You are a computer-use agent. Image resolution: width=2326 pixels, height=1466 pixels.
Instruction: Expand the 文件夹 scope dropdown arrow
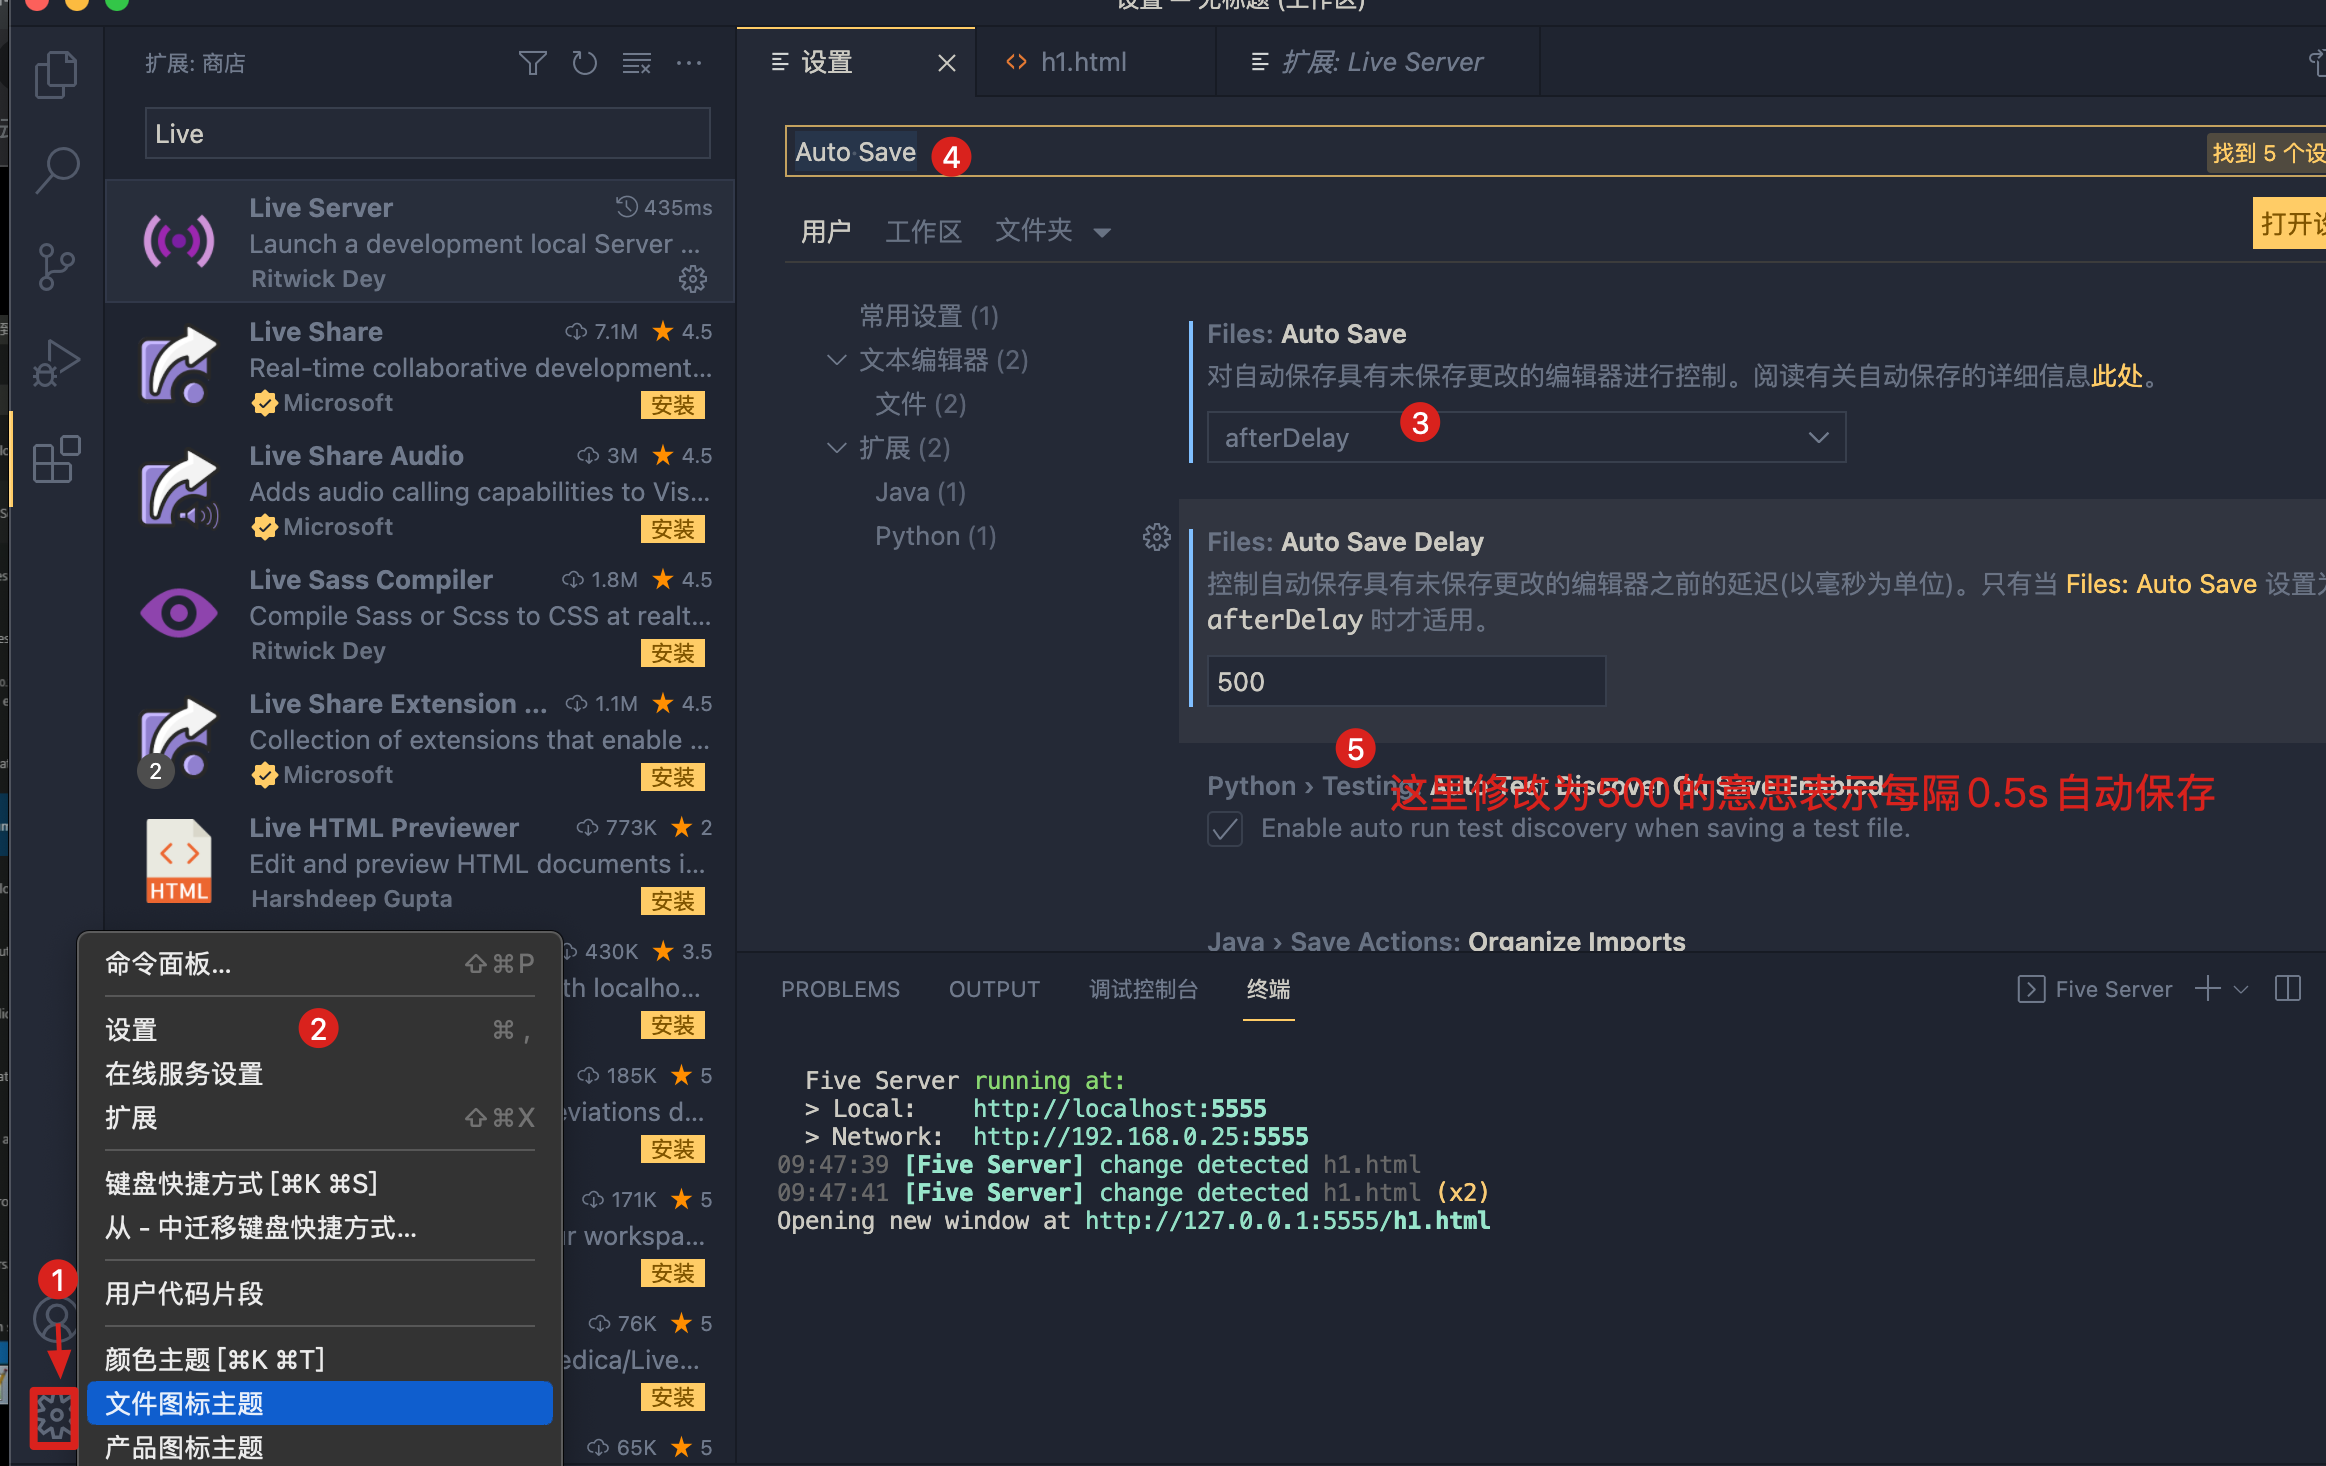(x=1102, y=231)
